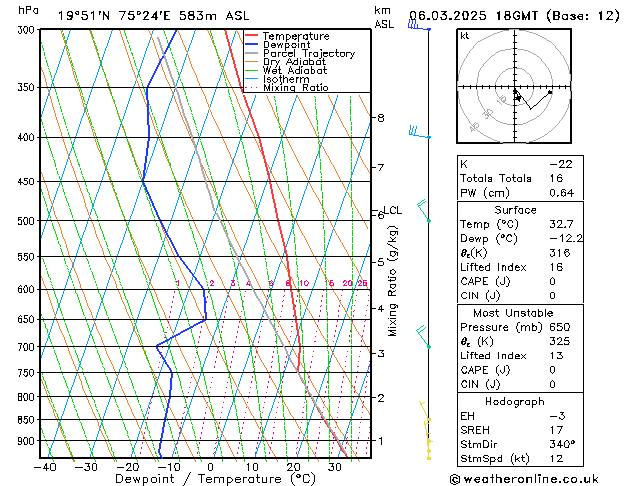The height and width of the screenshot is (486, 629).
Task: Click the wind barb at the 300 hPa level
Action: [x=419, y=26]
